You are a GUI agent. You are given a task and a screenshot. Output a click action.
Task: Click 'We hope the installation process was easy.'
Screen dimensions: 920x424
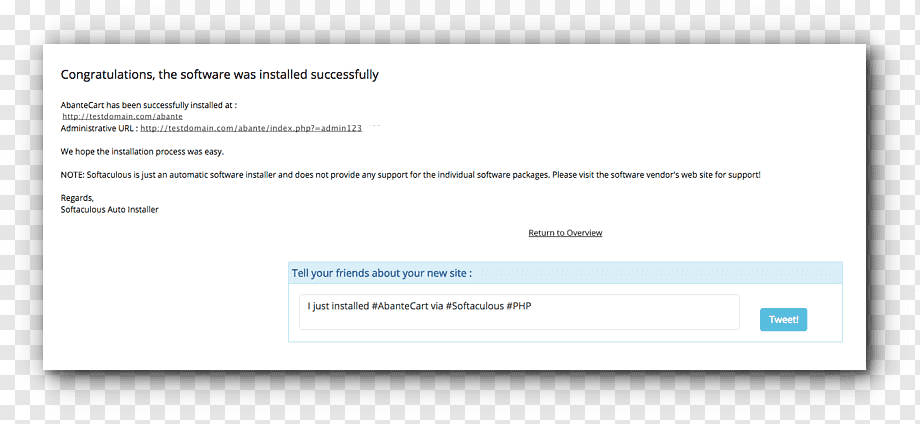pyautogui.click(x=143, y=152)
